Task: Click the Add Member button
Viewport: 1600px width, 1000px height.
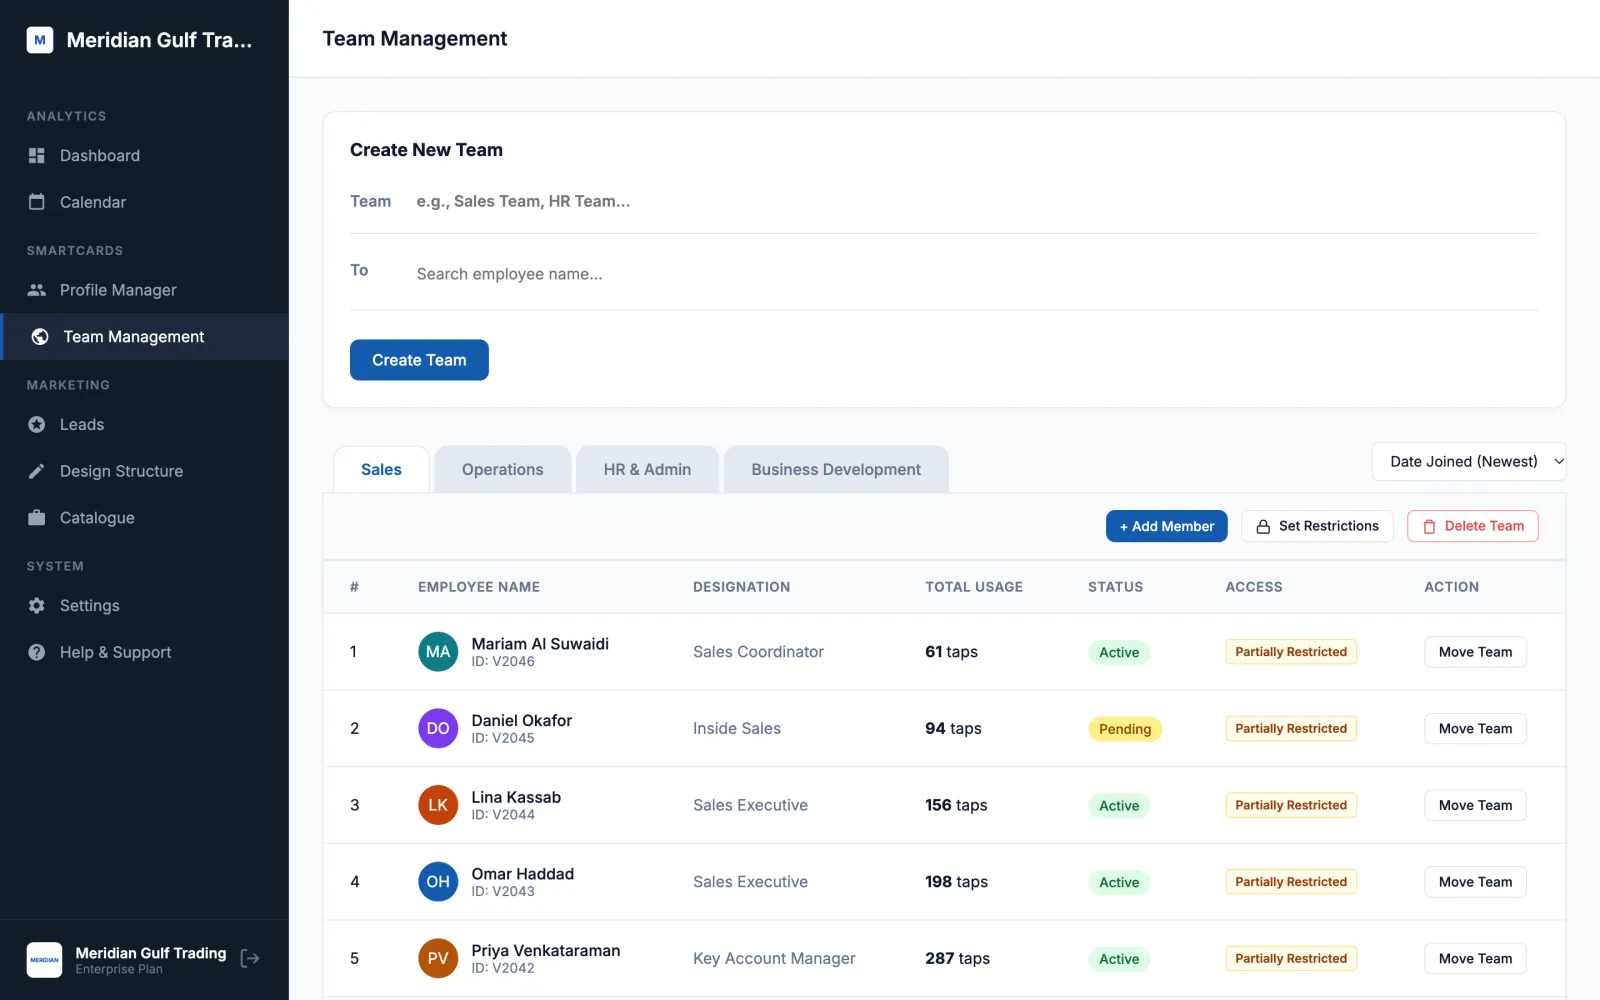Action: point(1166,526)
